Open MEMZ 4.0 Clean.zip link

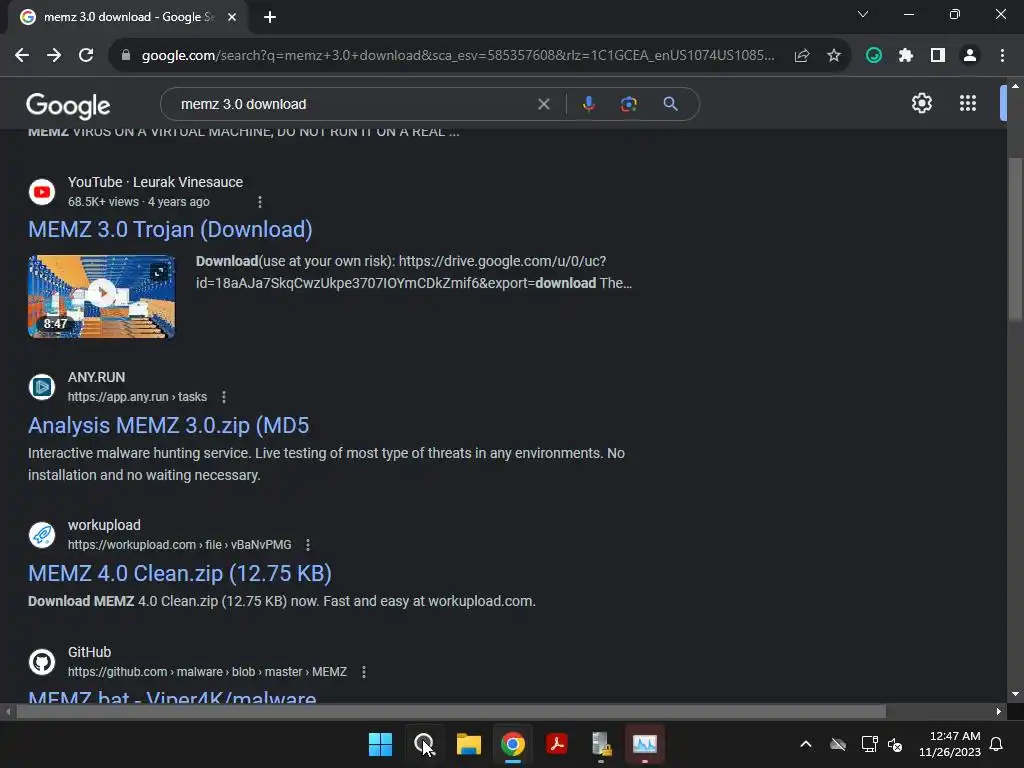click(180, 573)
